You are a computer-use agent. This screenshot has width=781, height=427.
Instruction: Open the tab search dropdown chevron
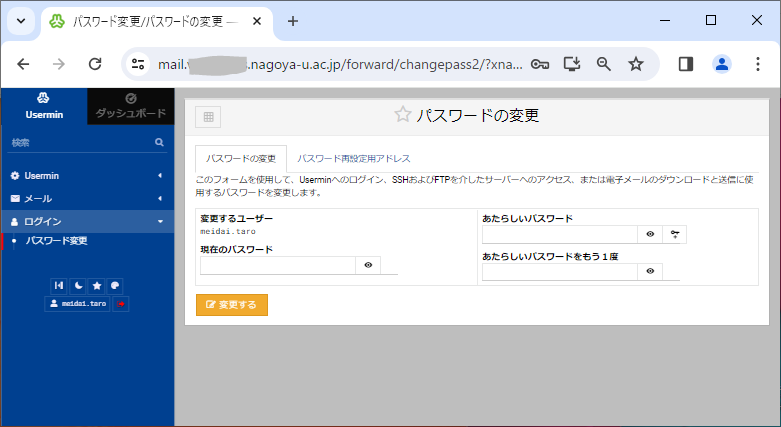tap(21, 21)
